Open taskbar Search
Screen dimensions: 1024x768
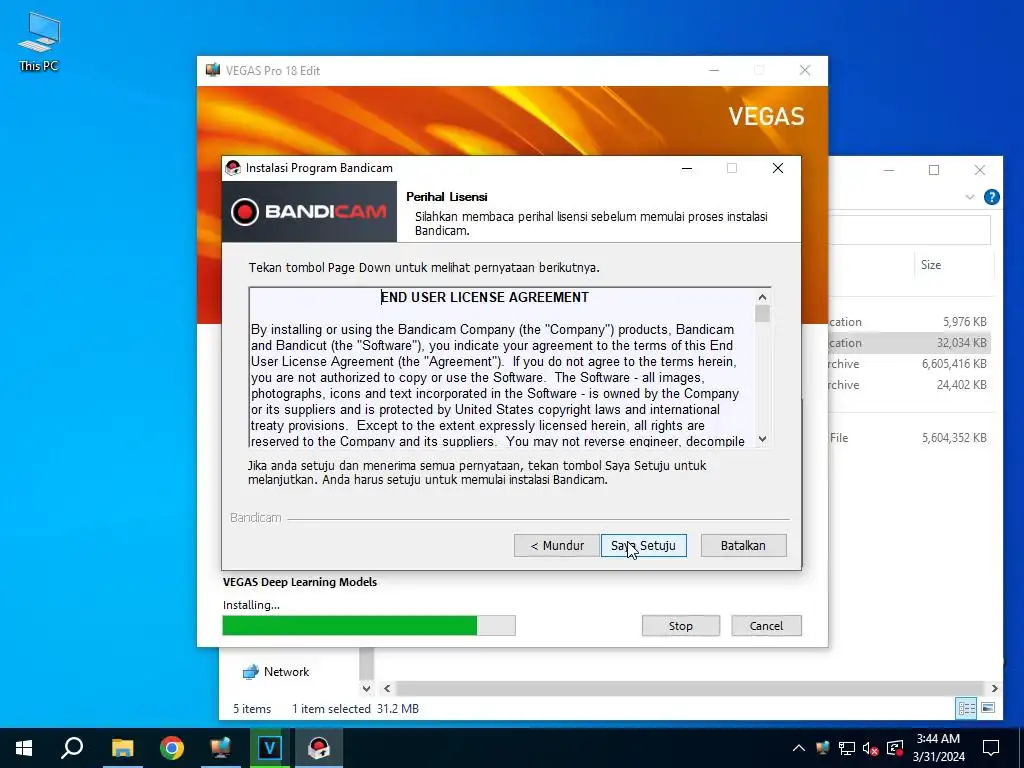point(72,748)
